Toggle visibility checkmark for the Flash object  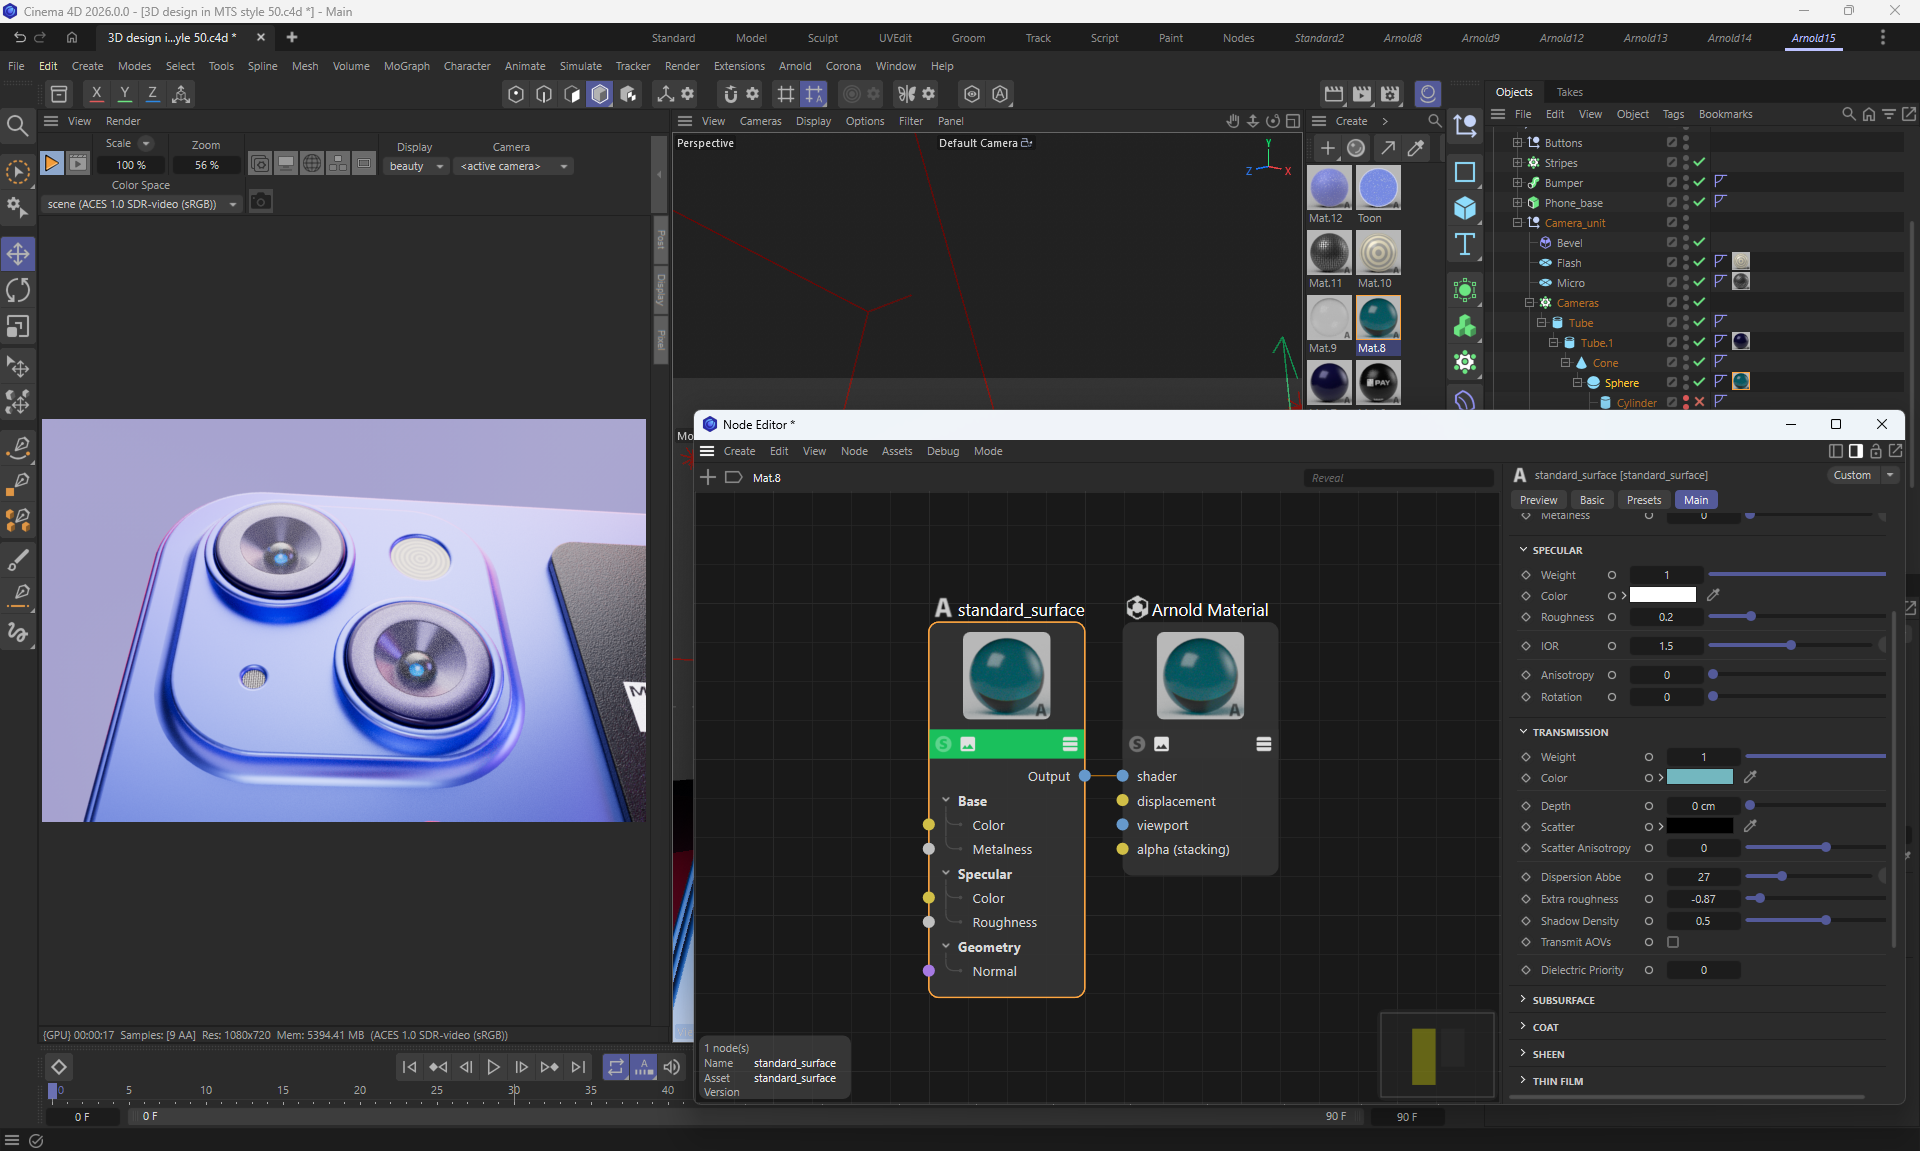click(x=1699, y=262)
